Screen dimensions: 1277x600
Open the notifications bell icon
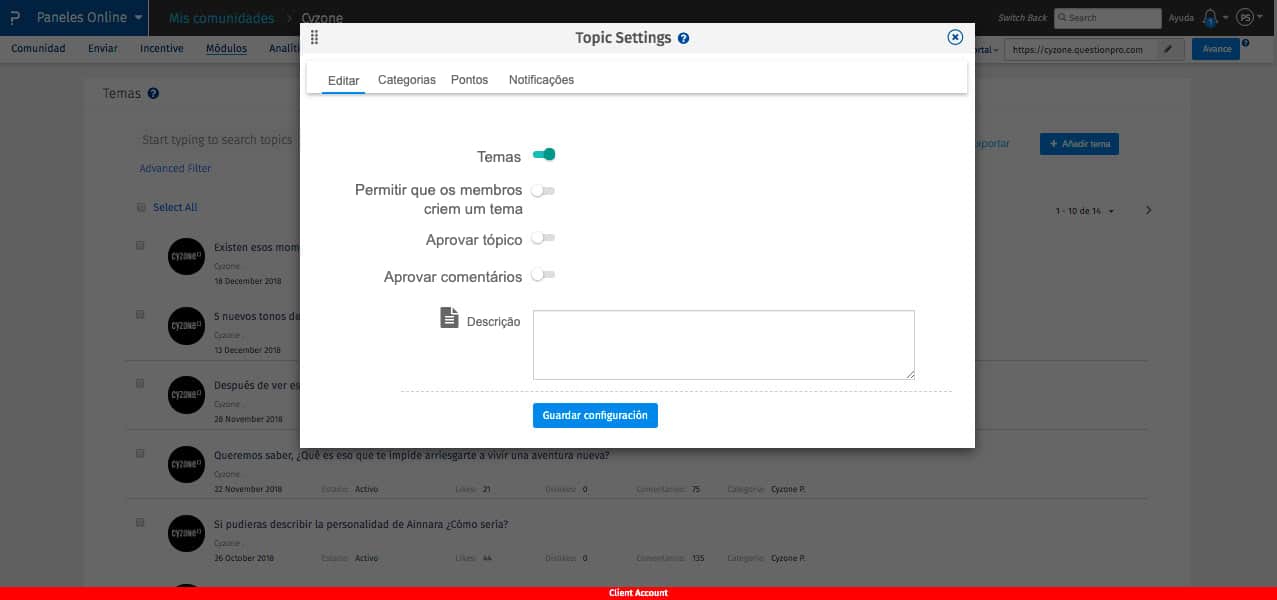tap(1210, 18)
